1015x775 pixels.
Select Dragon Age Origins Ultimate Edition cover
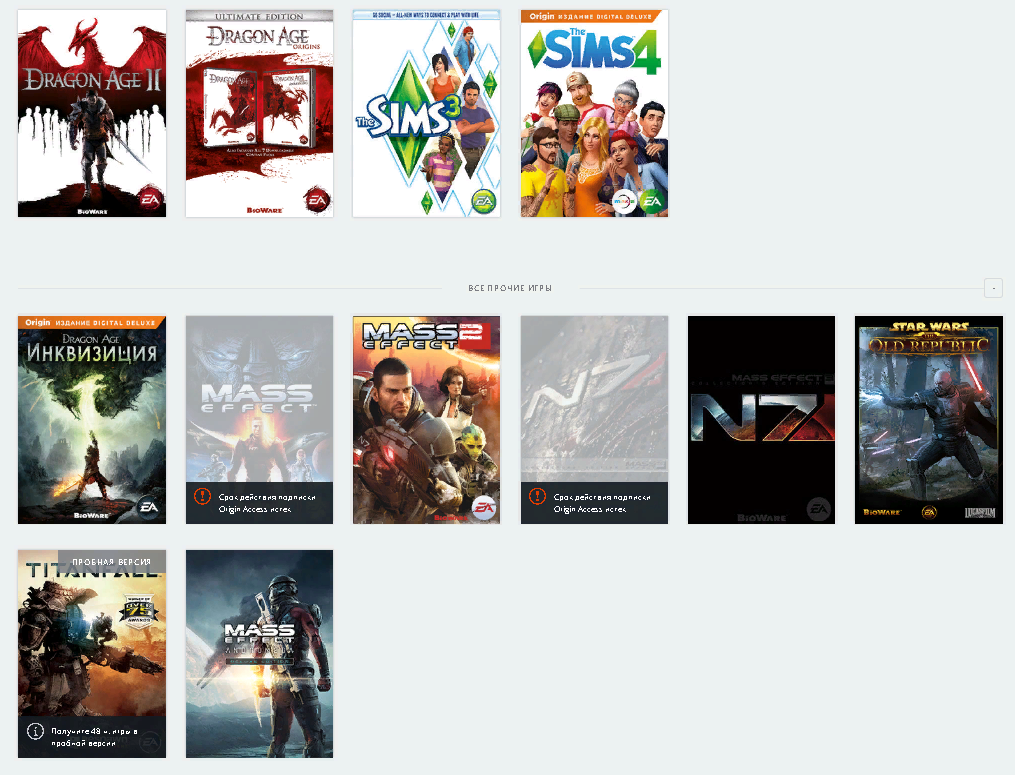[260, 113]
